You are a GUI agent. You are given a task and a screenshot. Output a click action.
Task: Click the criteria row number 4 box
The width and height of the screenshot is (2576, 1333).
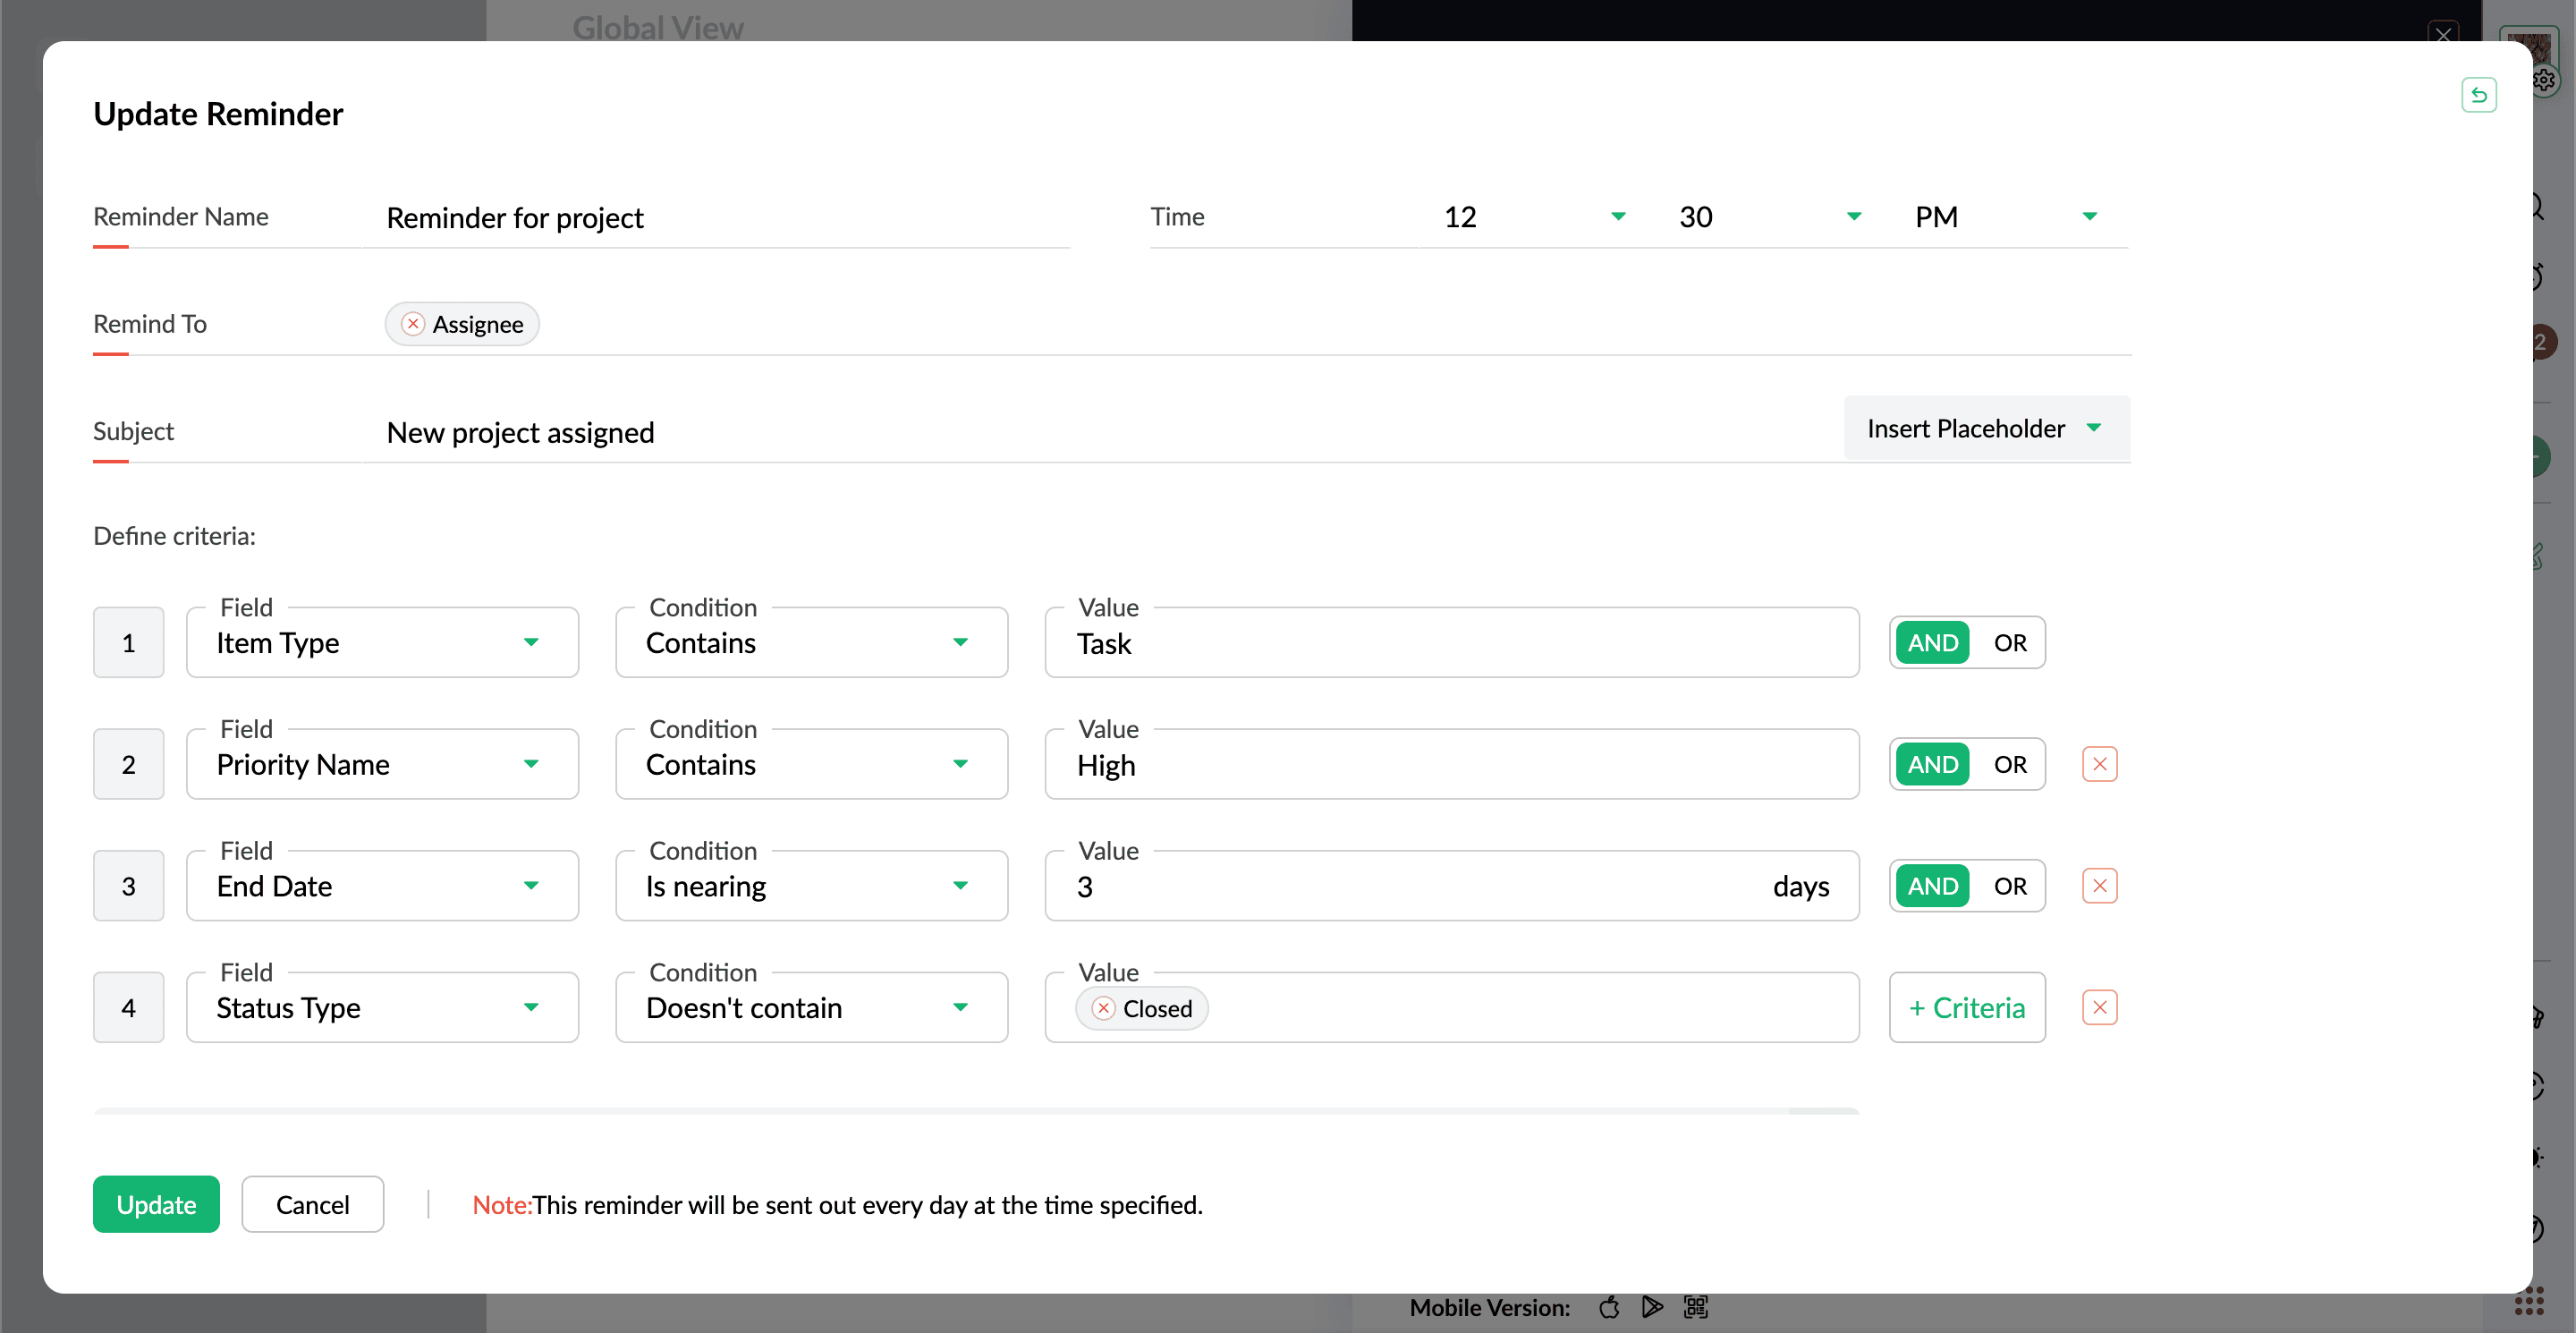(x=128, y=1007)
